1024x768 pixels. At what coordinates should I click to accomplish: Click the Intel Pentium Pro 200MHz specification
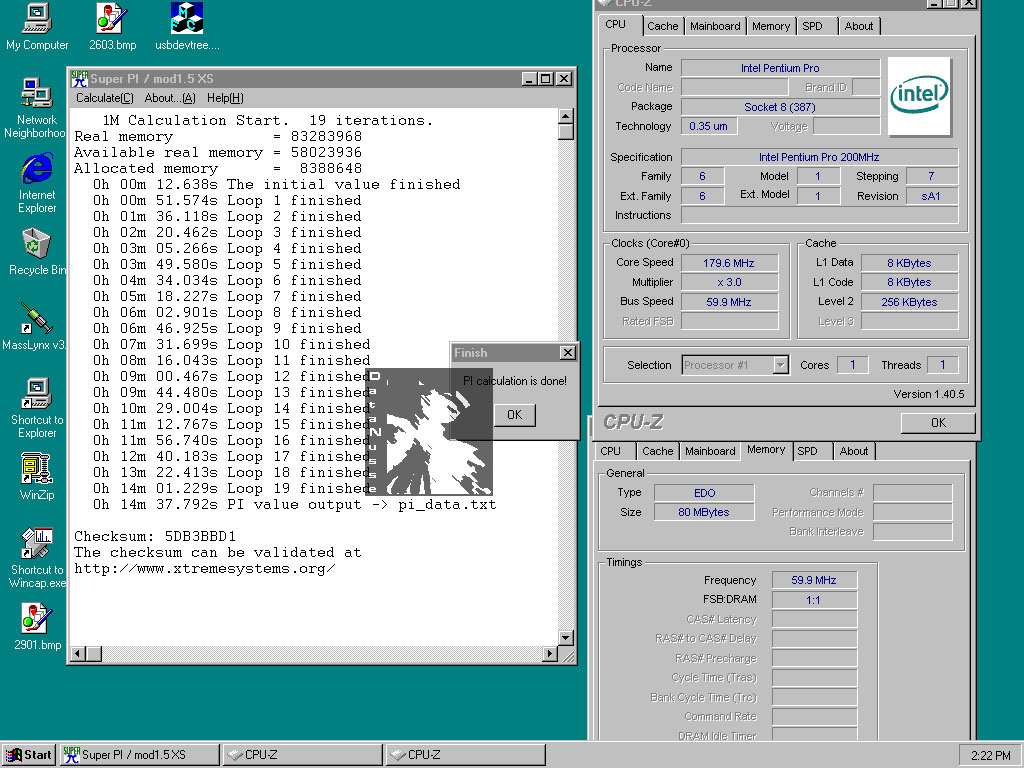pos(819,157)
